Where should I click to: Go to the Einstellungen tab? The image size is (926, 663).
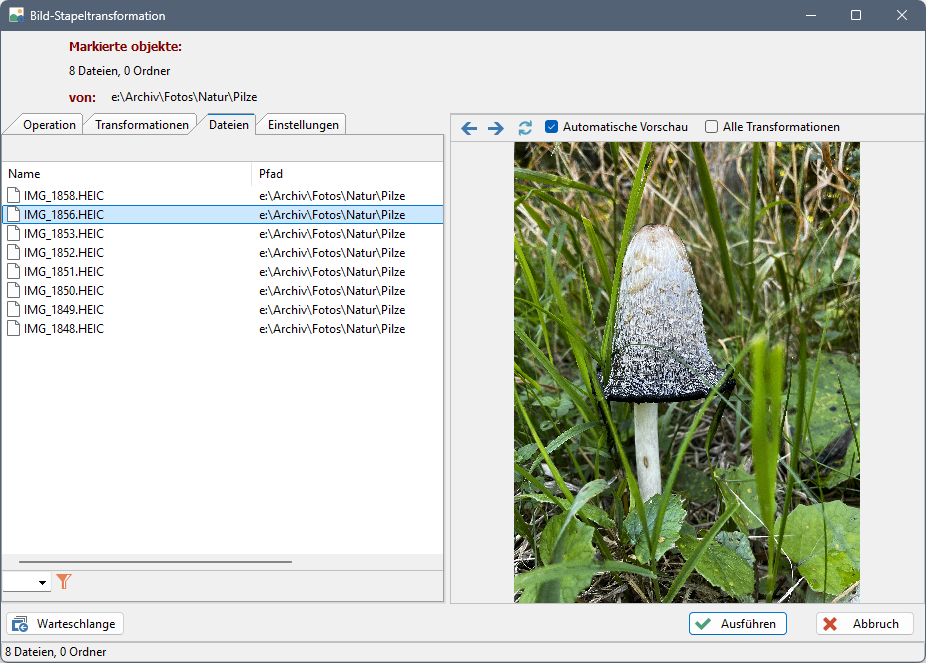click(305, 125)
